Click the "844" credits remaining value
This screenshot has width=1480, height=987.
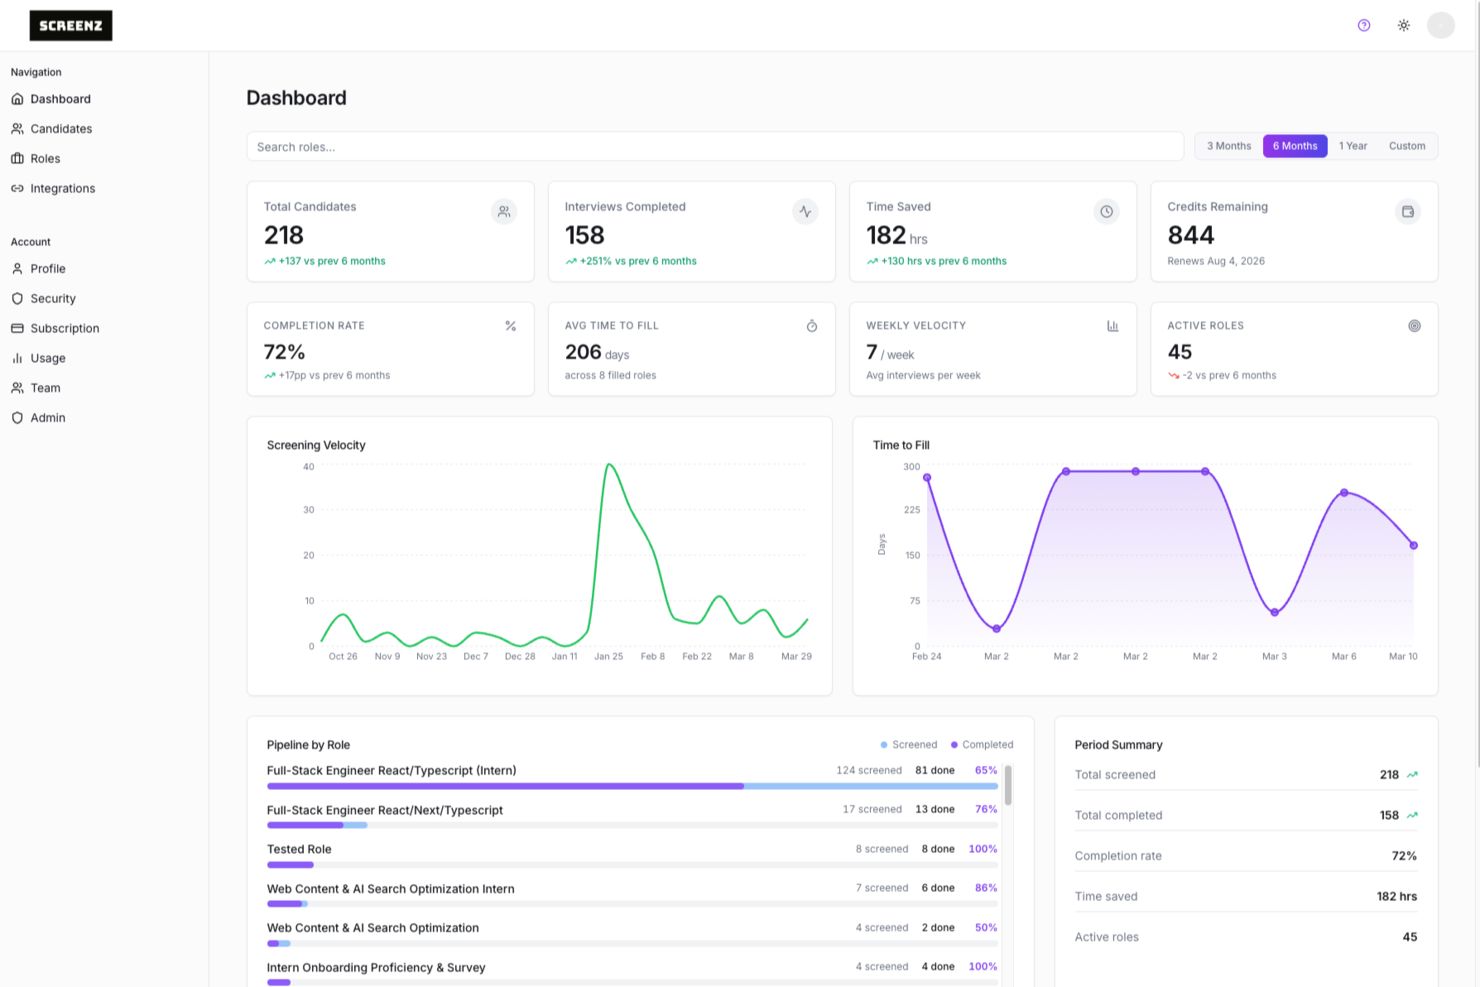[1191, 235]
